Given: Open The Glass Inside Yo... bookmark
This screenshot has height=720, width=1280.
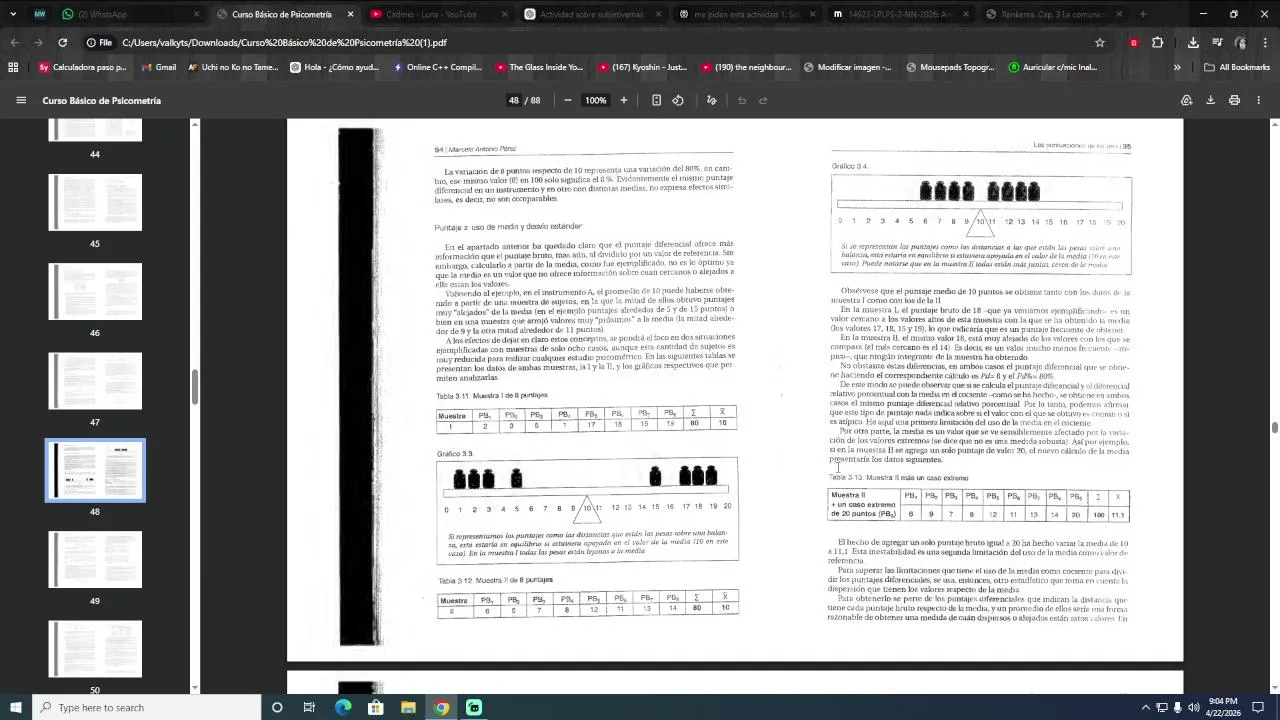Looking at the screenshot, I should pyautogui.click(x=539, y=67).
